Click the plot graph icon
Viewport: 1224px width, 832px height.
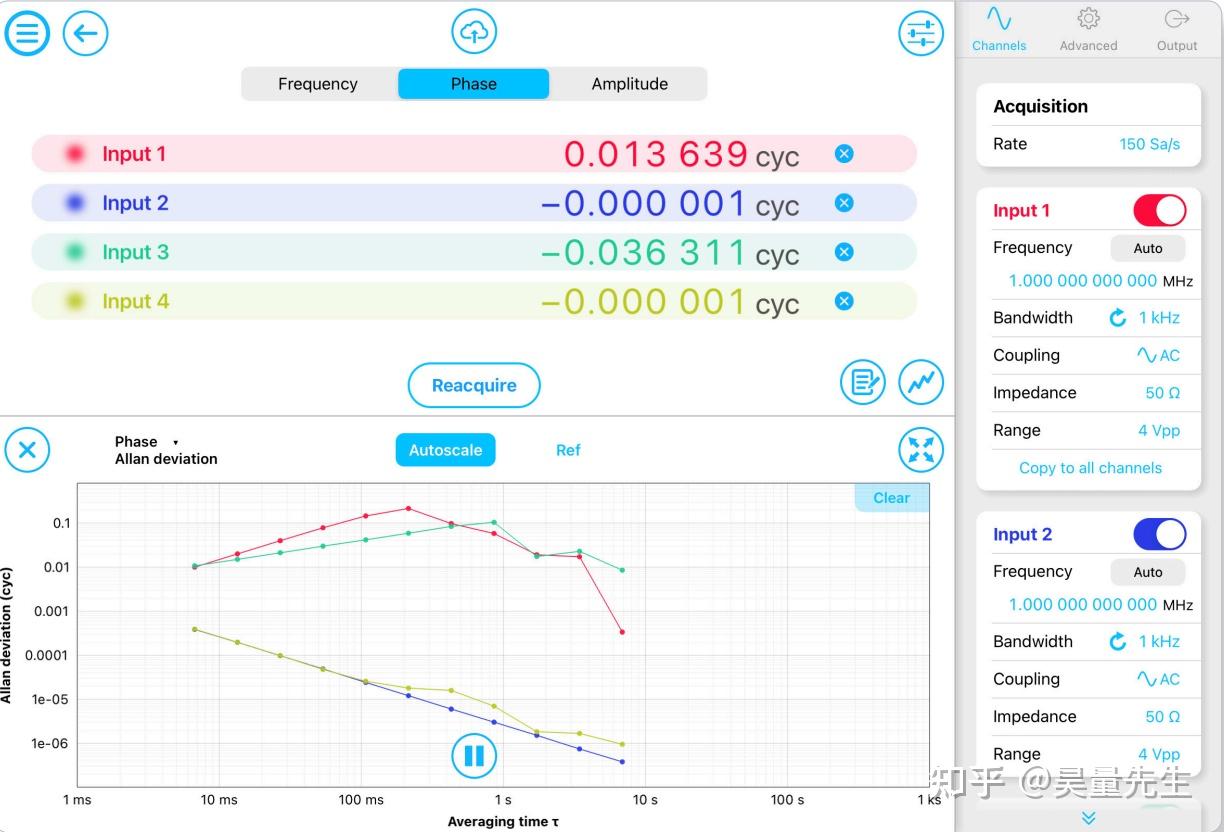[x=921, y=382]
